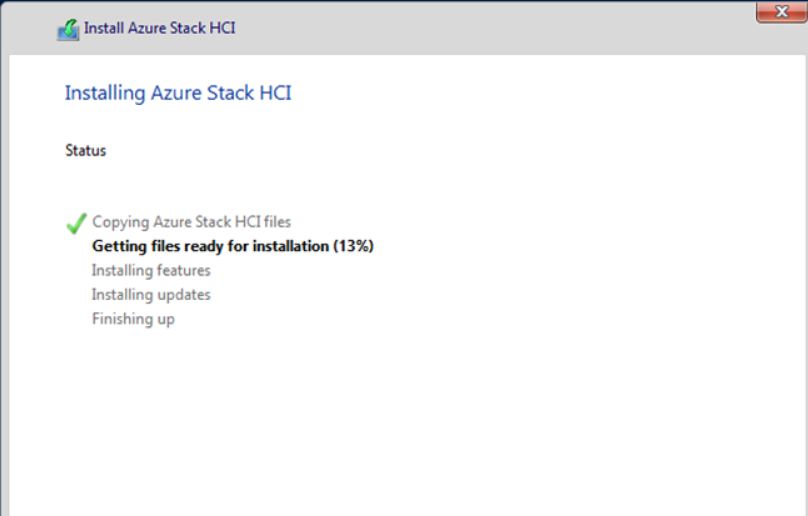Click the installer setup icon in title bar
The width and height of the screenshot is (808, 516).
(x=67, y=30)
